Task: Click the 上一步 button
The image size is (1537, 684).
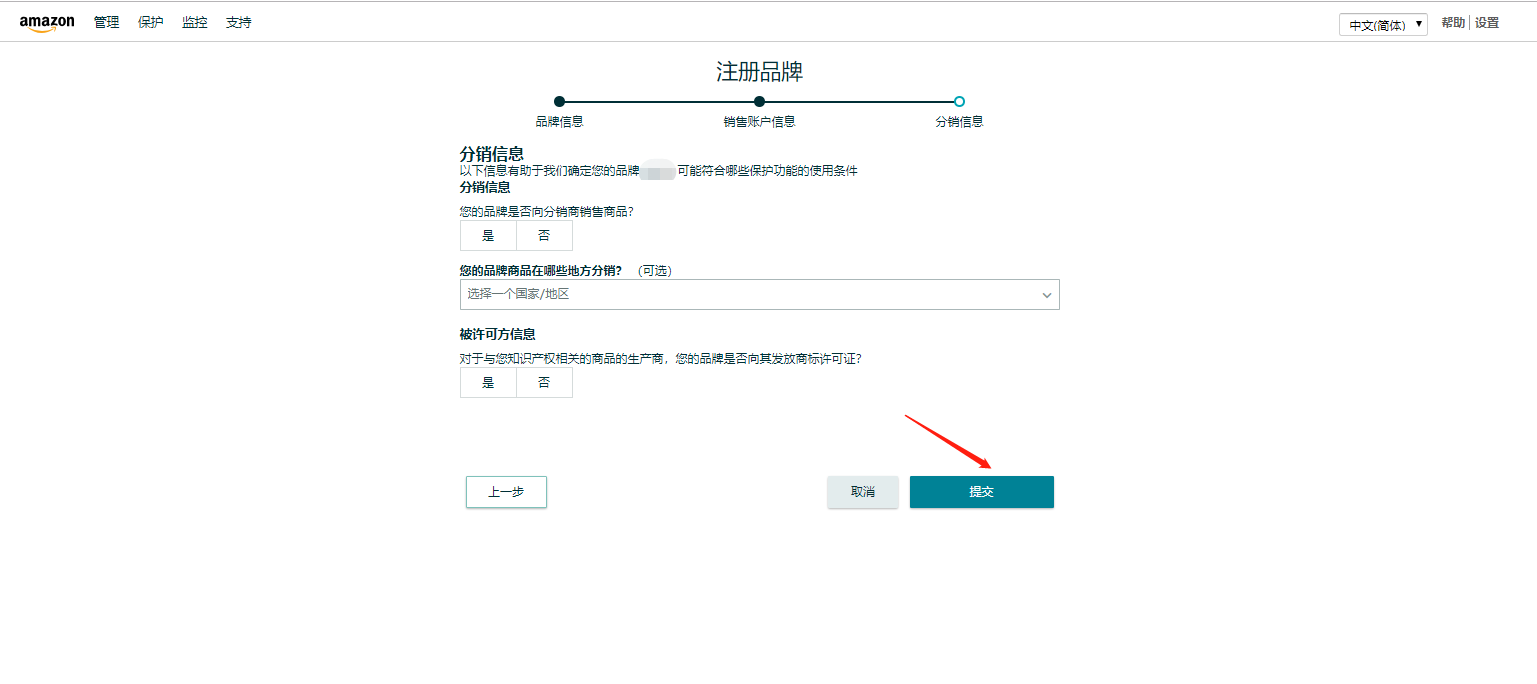Action: coord(506,491)
